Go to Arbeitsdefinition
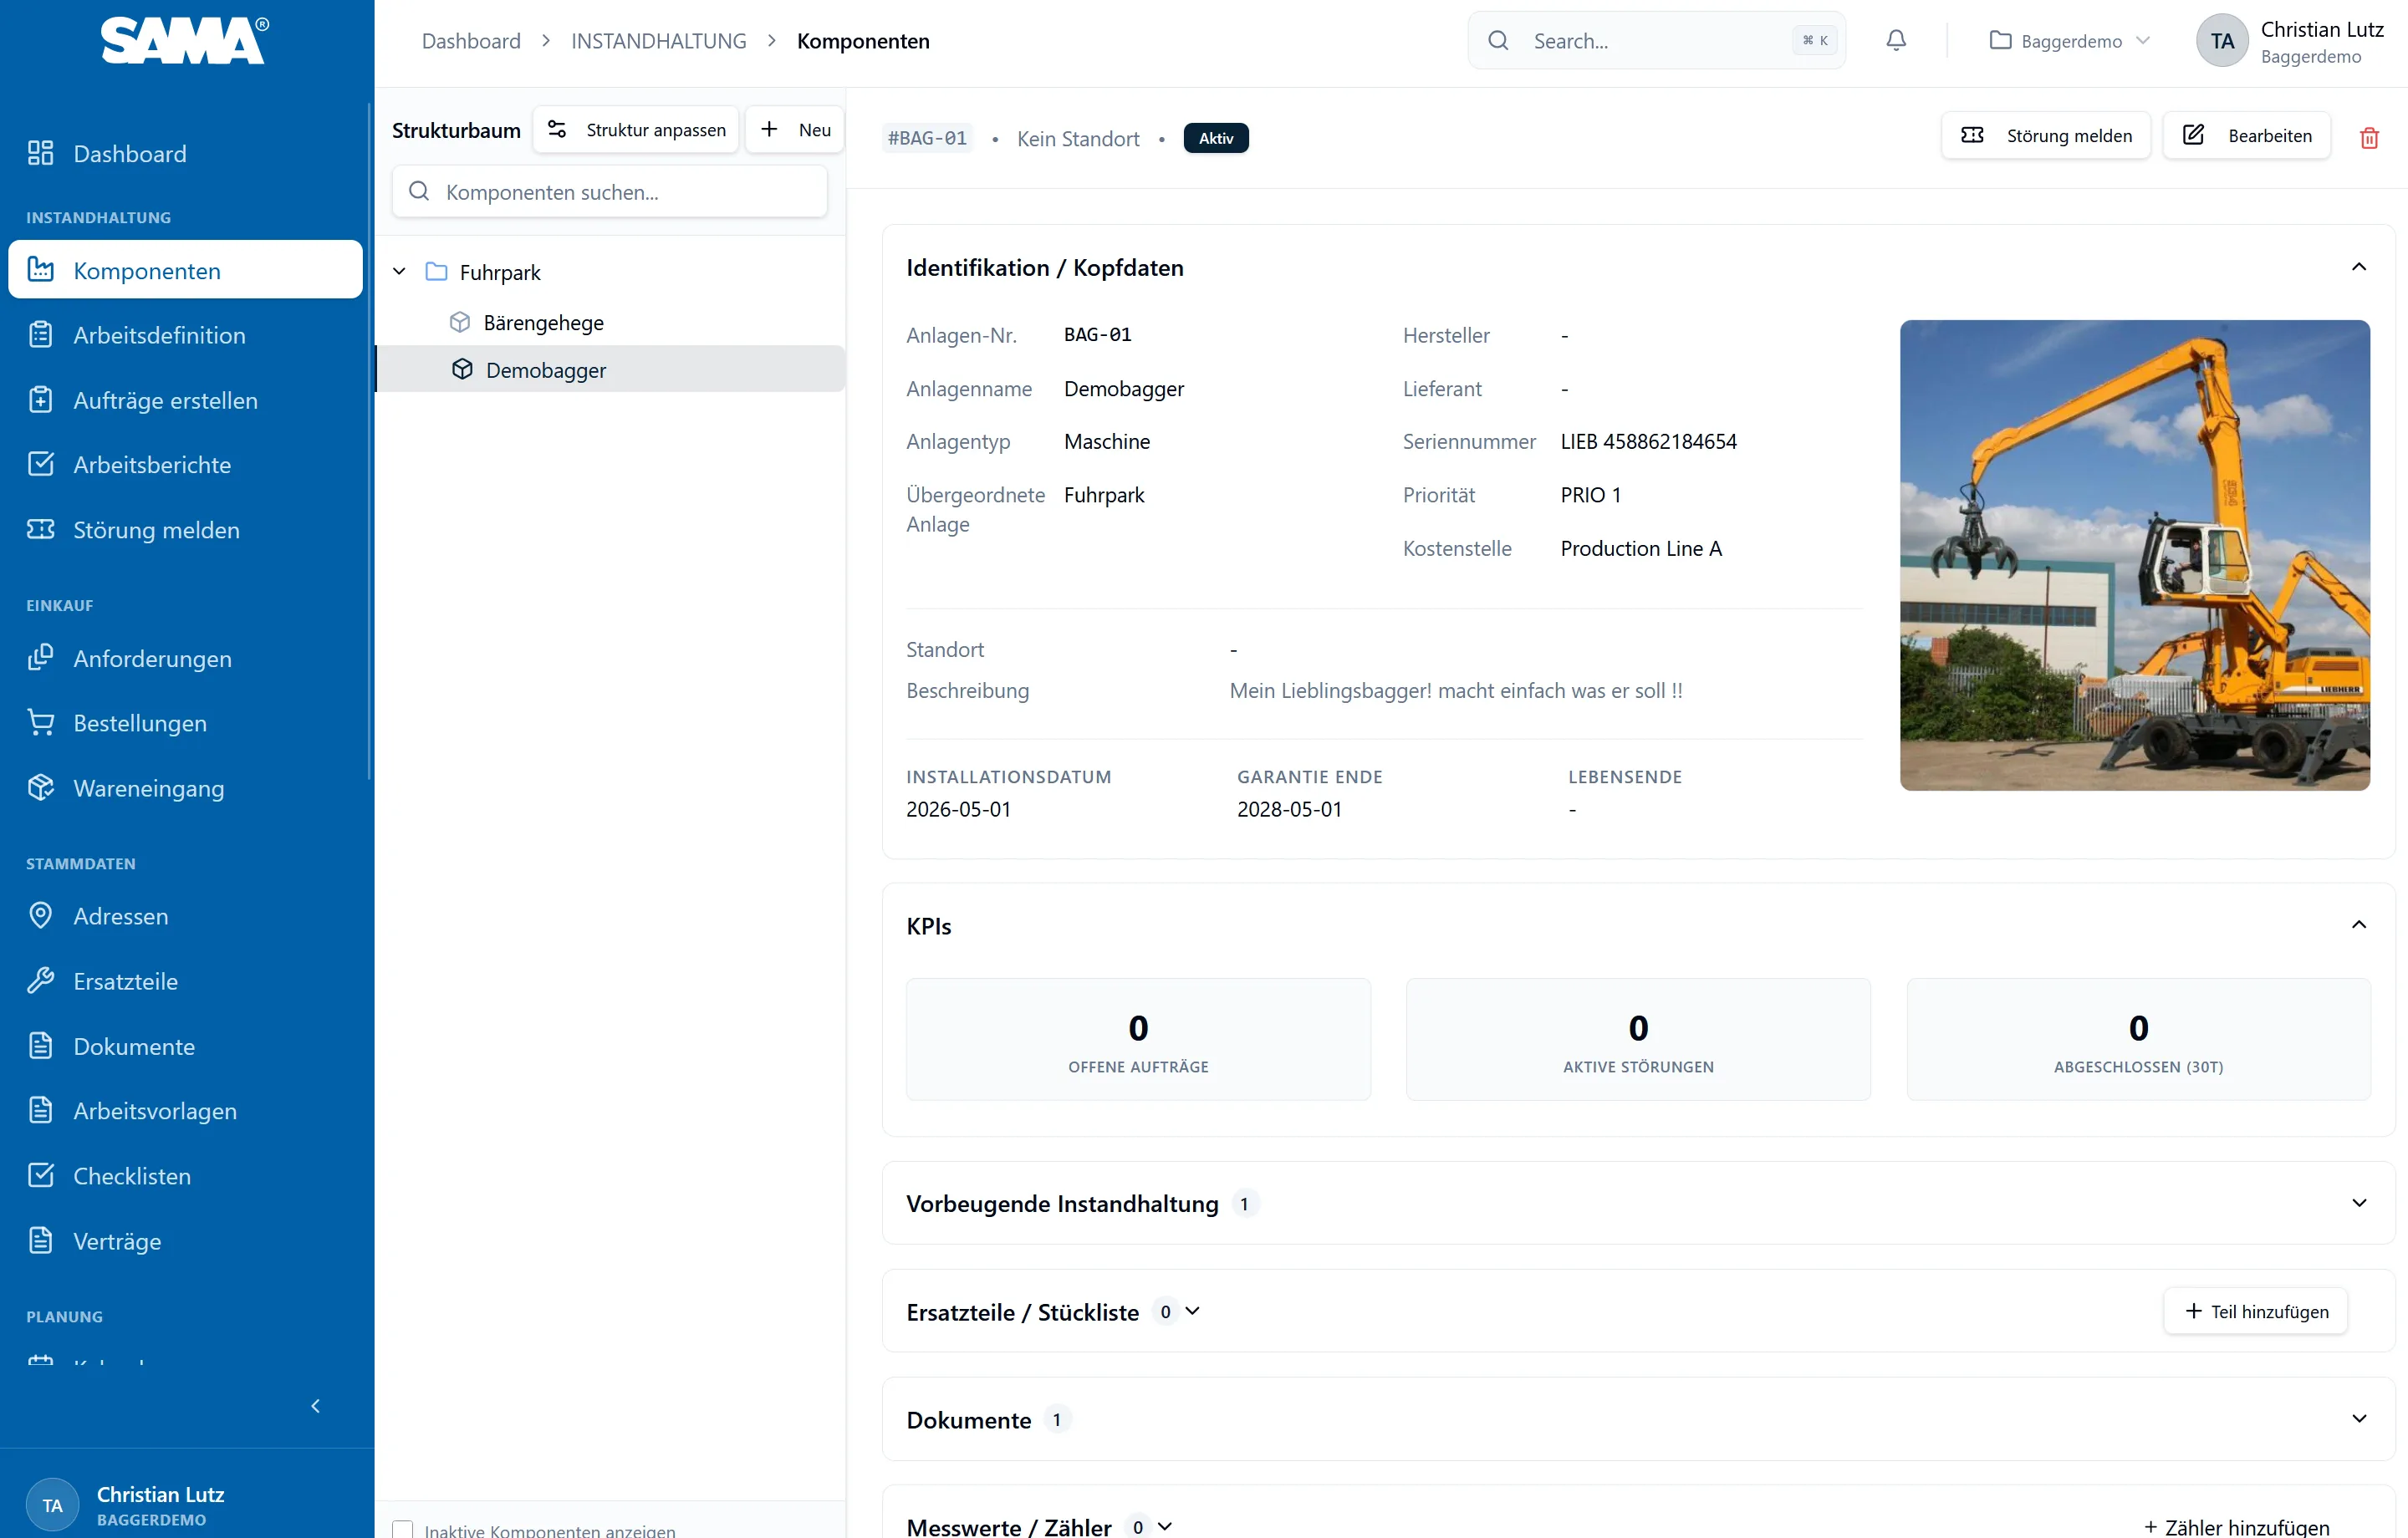 tap(185, 335)
